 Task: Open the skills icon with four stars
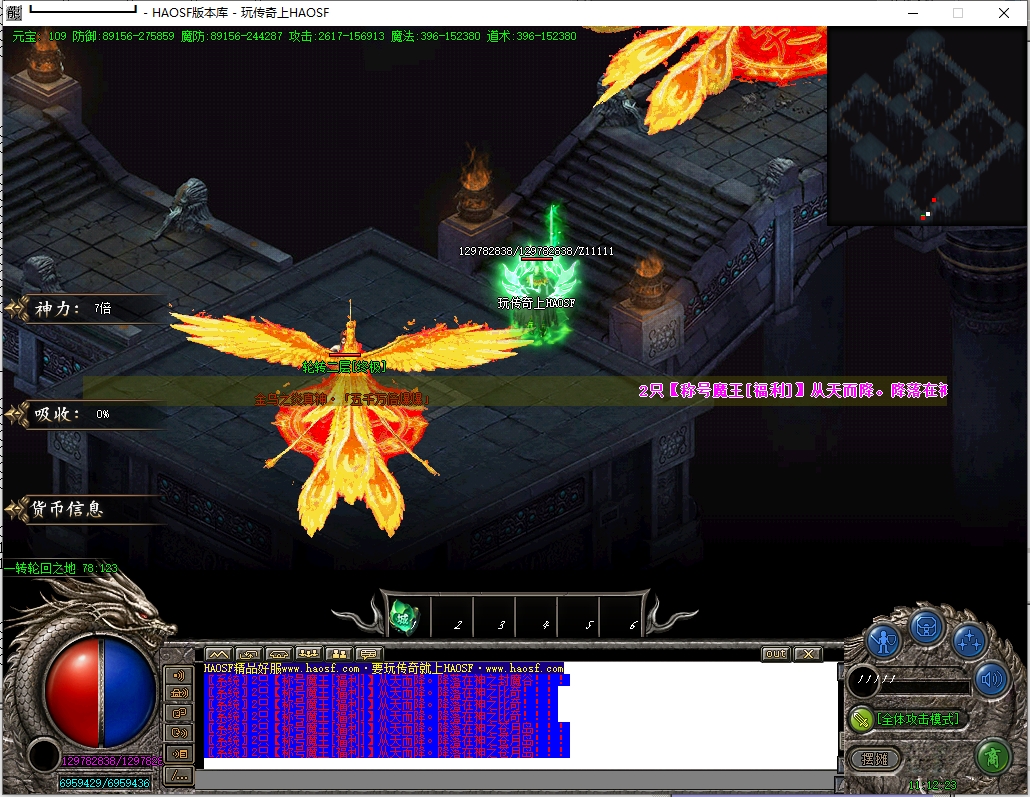pos(969,641)
